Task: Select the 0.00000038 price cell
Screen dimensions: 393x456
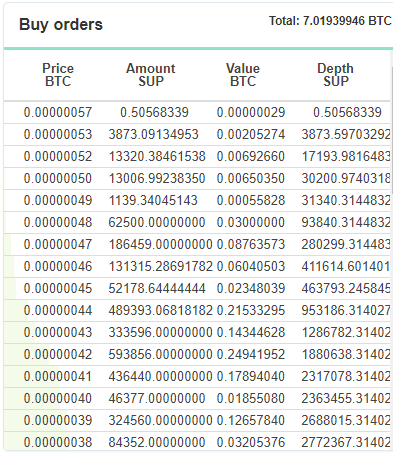Action: pos(58,442)
